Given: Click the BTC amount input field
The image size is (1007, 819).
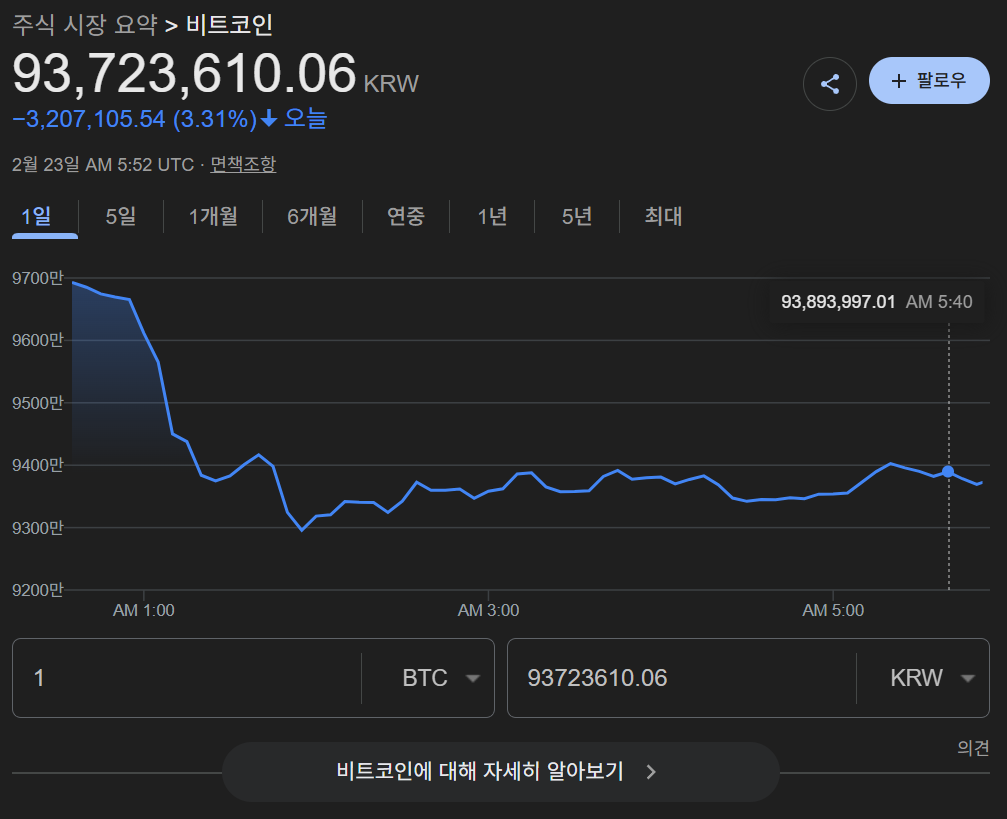Looking at the screenshot, I should [186, 678].
